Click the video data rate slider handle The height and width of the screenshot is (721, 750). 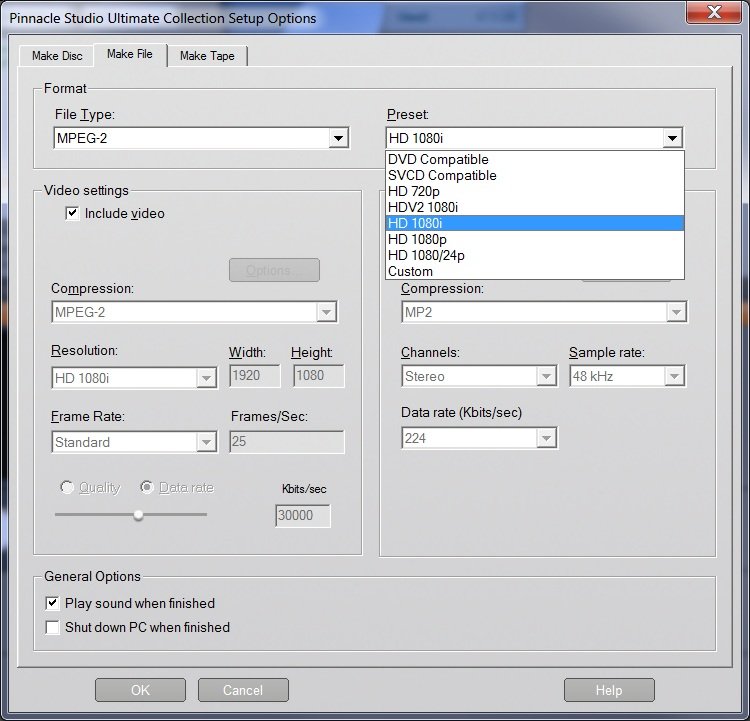(138, 515)
